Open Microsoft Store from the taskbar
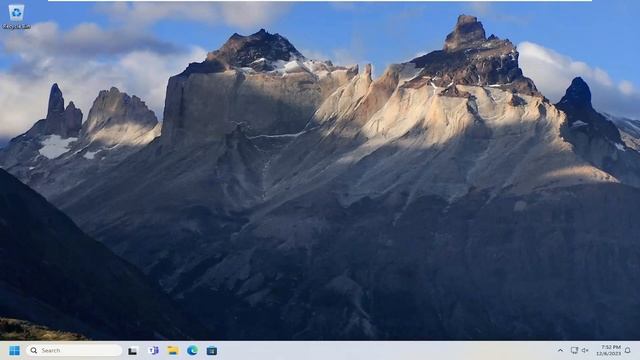 [x=211, y=350]
